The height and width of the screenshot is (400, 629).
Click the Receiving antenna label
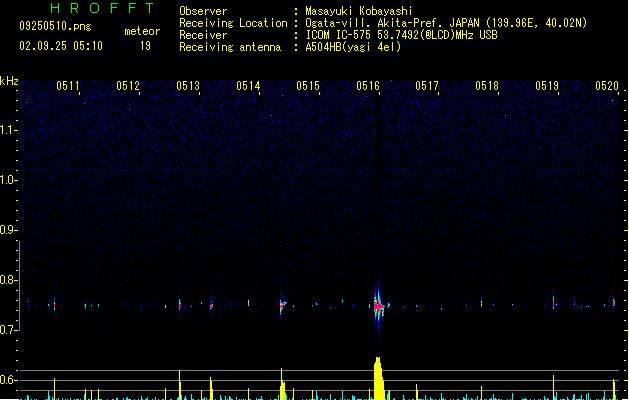click(230, 47)
